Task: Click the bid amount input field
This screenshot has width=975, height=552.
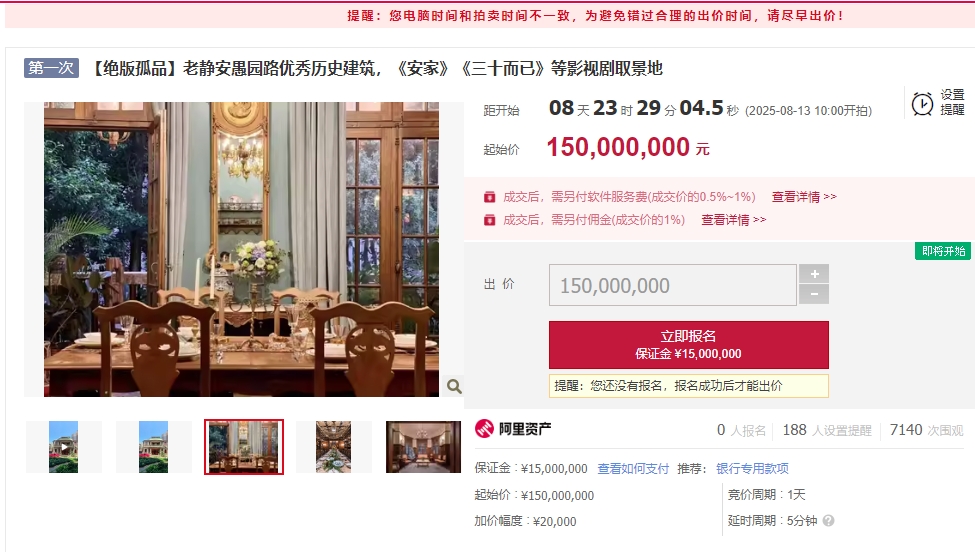Action: pos(672,285)
